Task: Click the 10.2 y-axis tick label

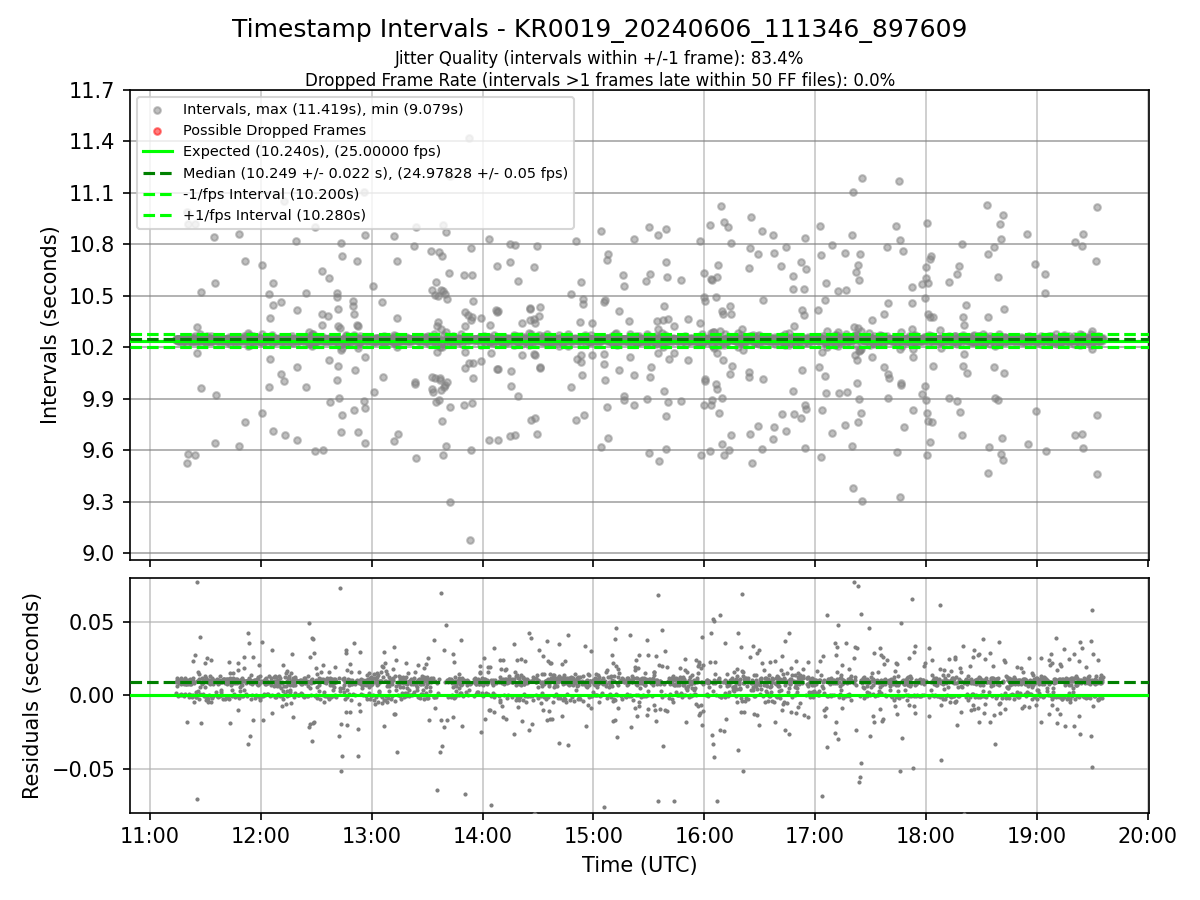Action: pyautogui.click(x=92, y=348)
